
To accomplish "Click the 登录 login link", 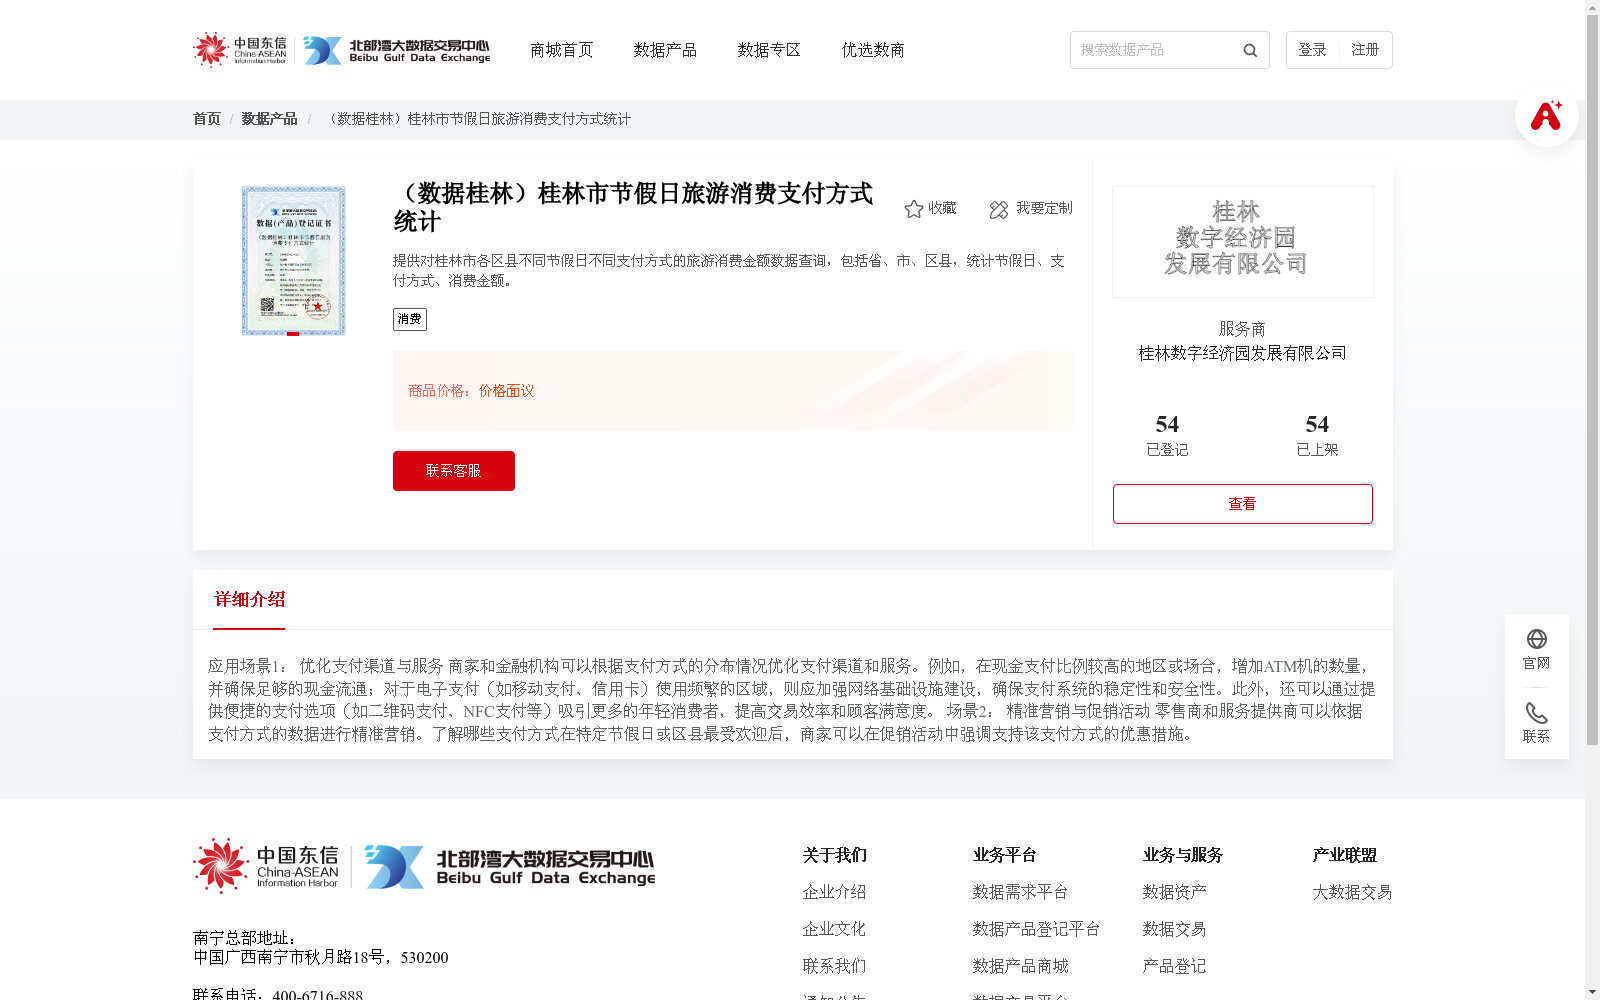I will [x=1312, y=50].
